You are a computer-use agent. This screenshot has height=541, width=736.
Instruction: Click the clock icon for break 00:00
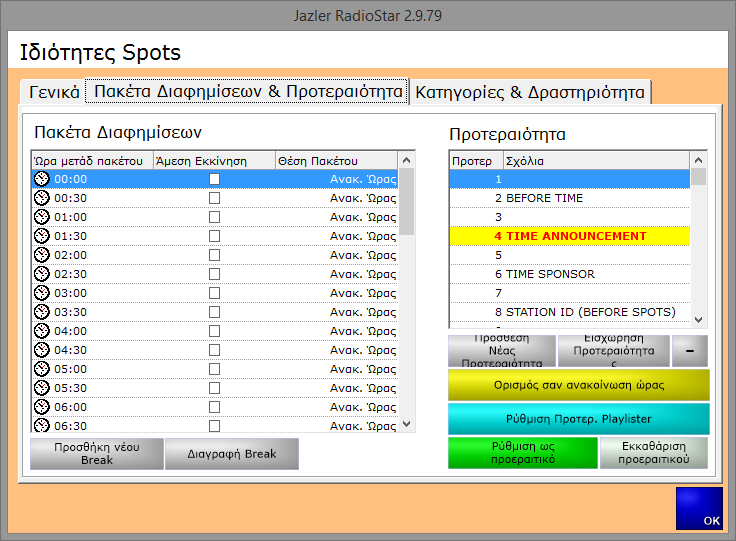[42, 179]
